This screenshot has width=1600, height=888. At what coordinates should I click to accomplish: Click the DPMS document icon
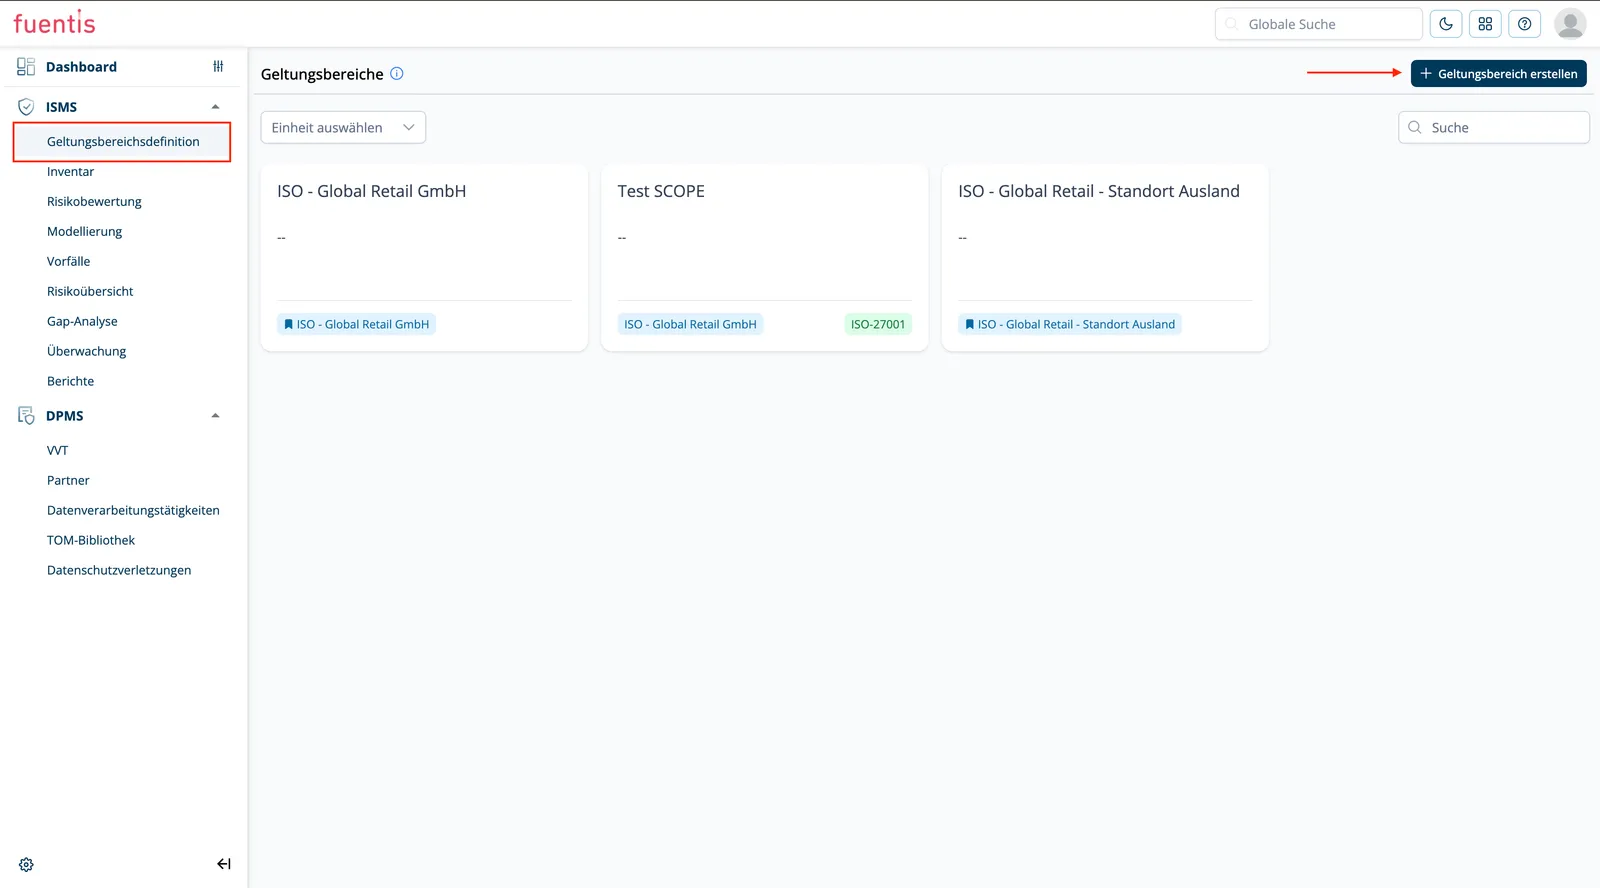(x=26, y=416)
